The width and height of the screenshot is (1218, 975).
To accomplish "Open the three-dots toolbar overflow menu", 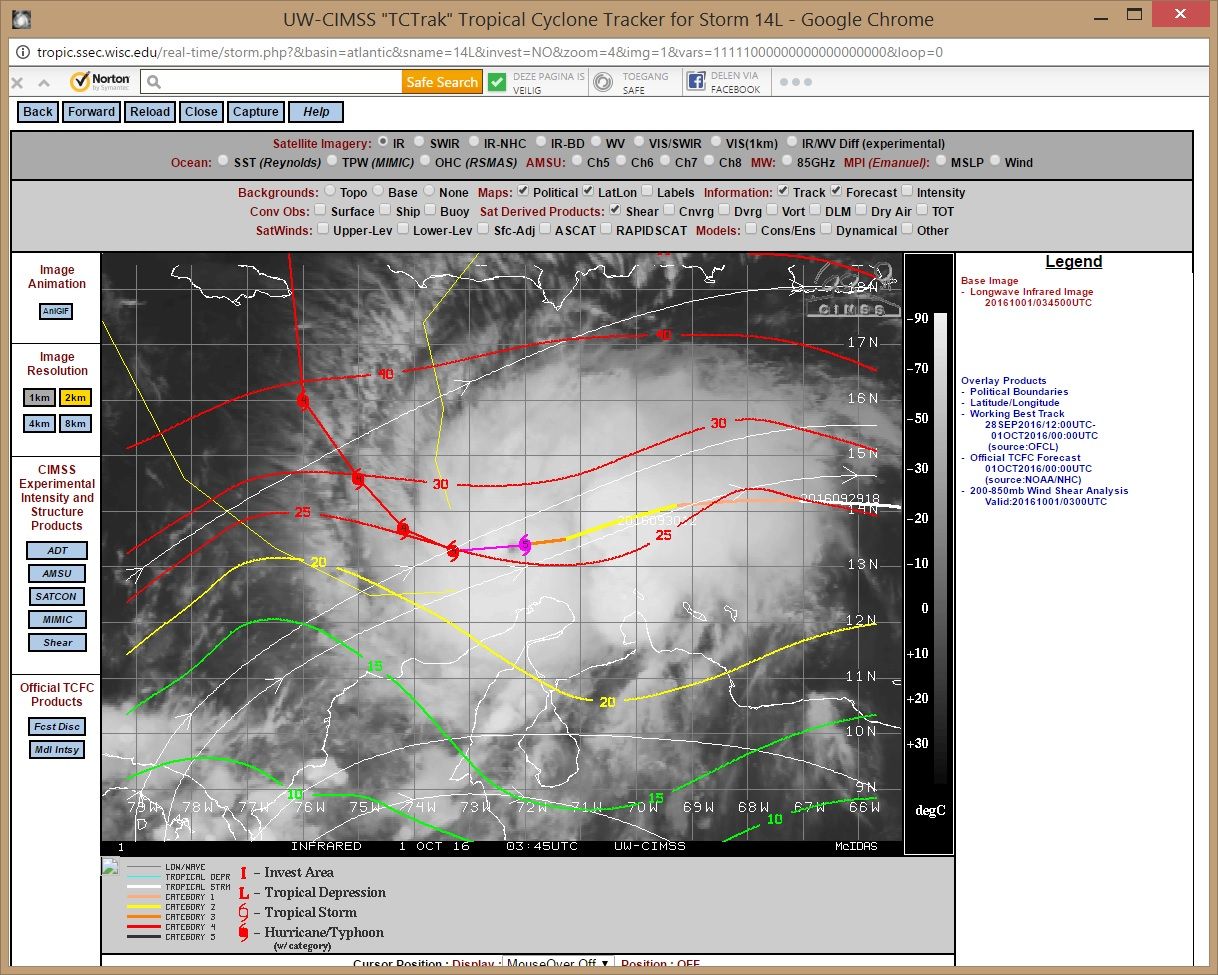I will coord(795,82).
